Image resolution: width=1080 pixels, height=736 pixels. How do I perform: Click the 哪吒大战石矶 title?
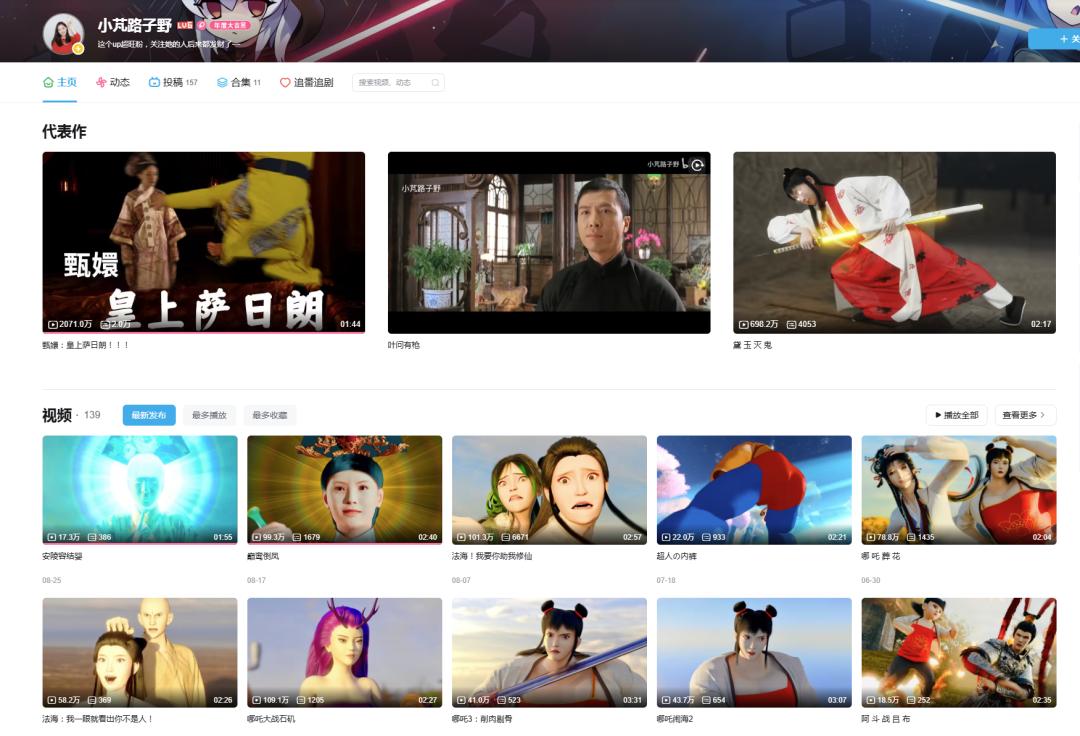(x=271, y=719)
